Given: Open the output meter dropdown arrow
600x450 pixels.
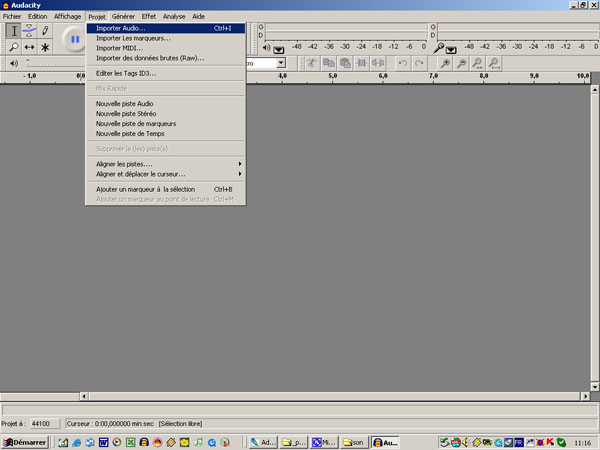Looking at the screenshot, I should click(x=279, y=50).
